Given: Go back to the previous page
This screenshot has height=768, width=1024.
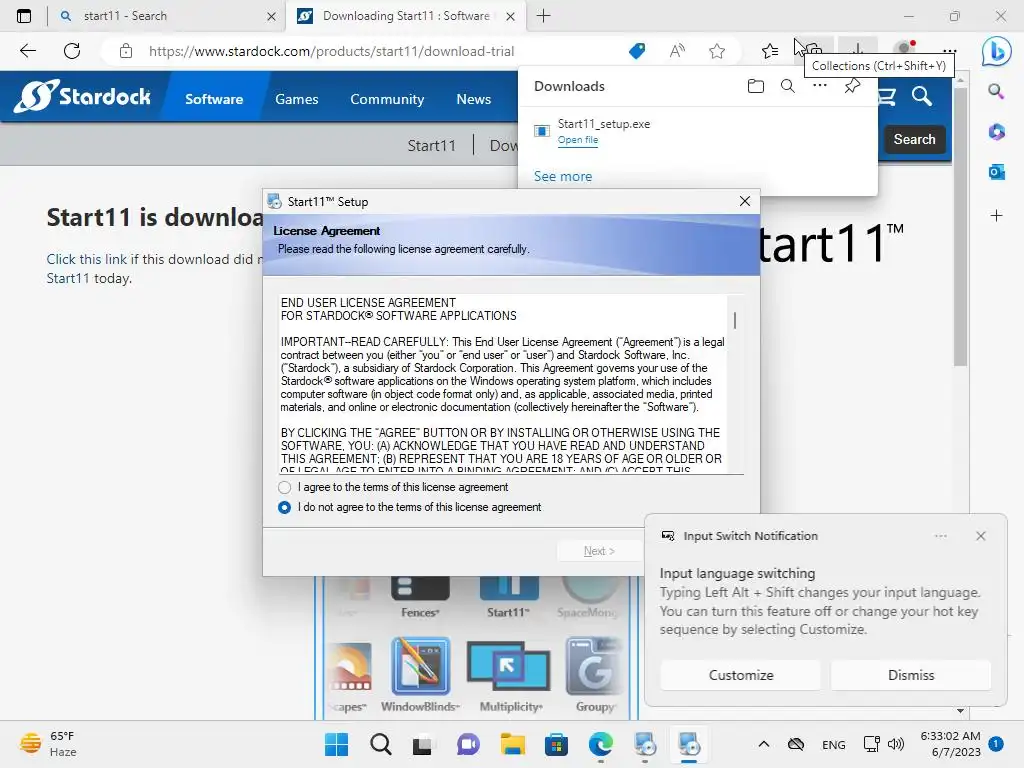Looking at the screenshot, I should [x=27, y=51].
